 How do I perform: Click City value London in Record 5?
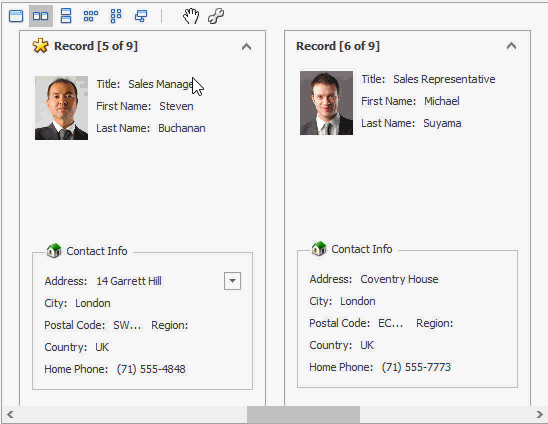(x=93, y=303)
